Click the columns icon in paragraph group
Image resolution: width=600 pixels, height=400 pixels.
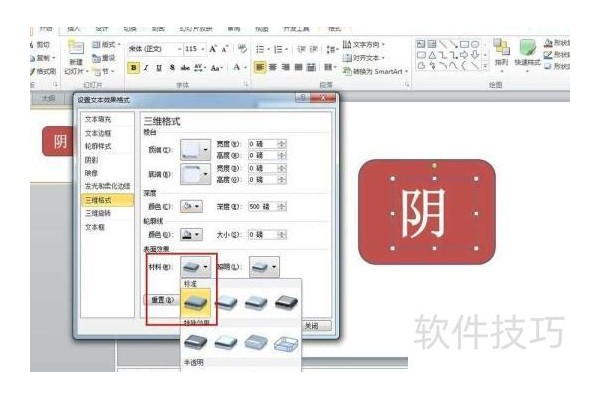[329, 67]
